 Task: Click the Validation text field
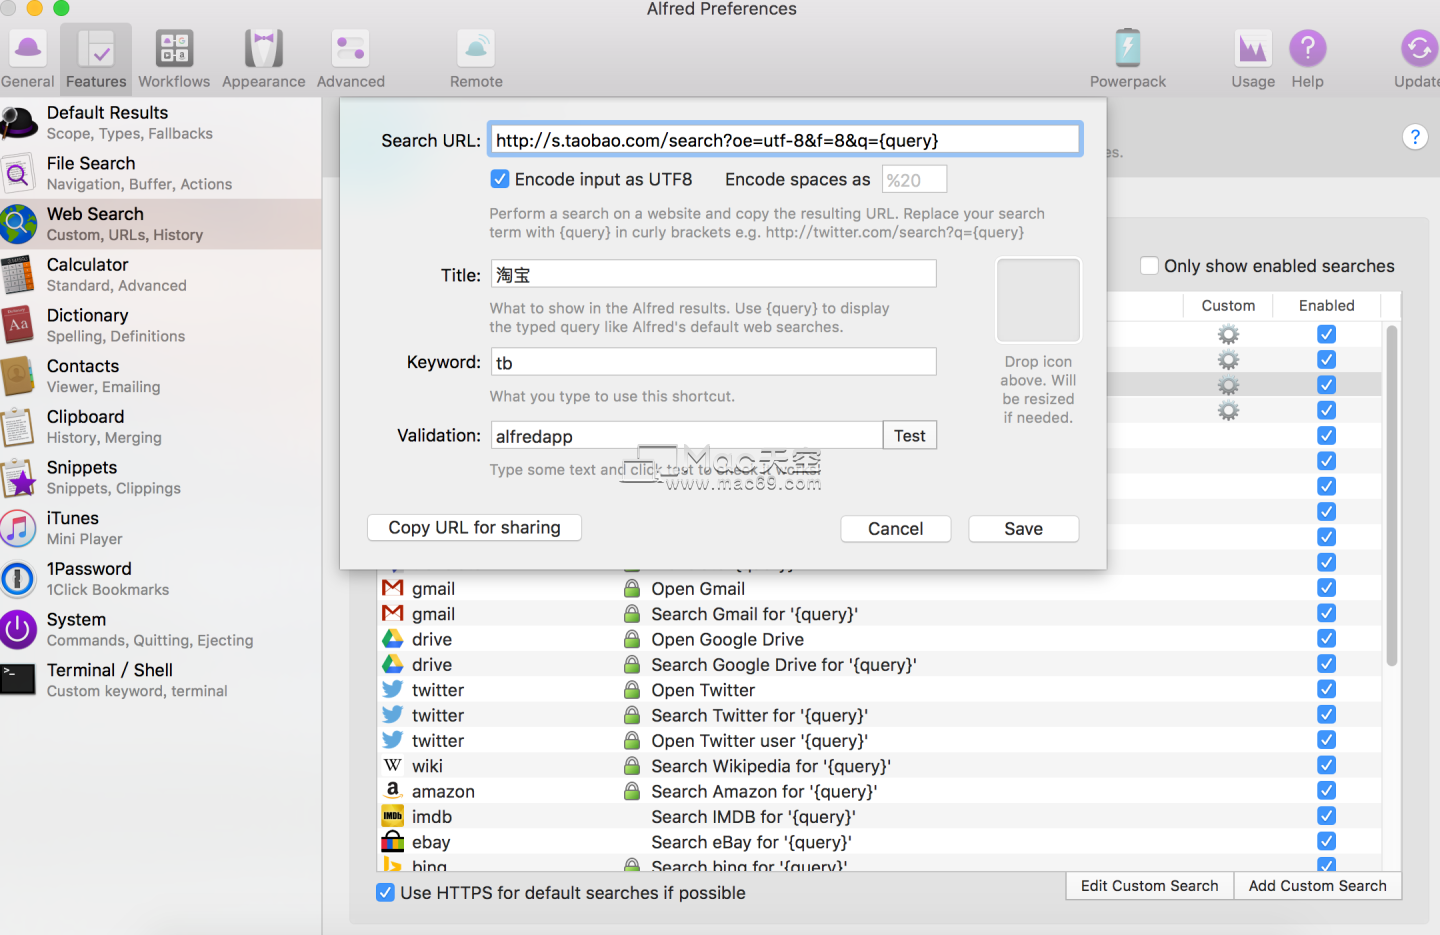(x=687, y=435)
